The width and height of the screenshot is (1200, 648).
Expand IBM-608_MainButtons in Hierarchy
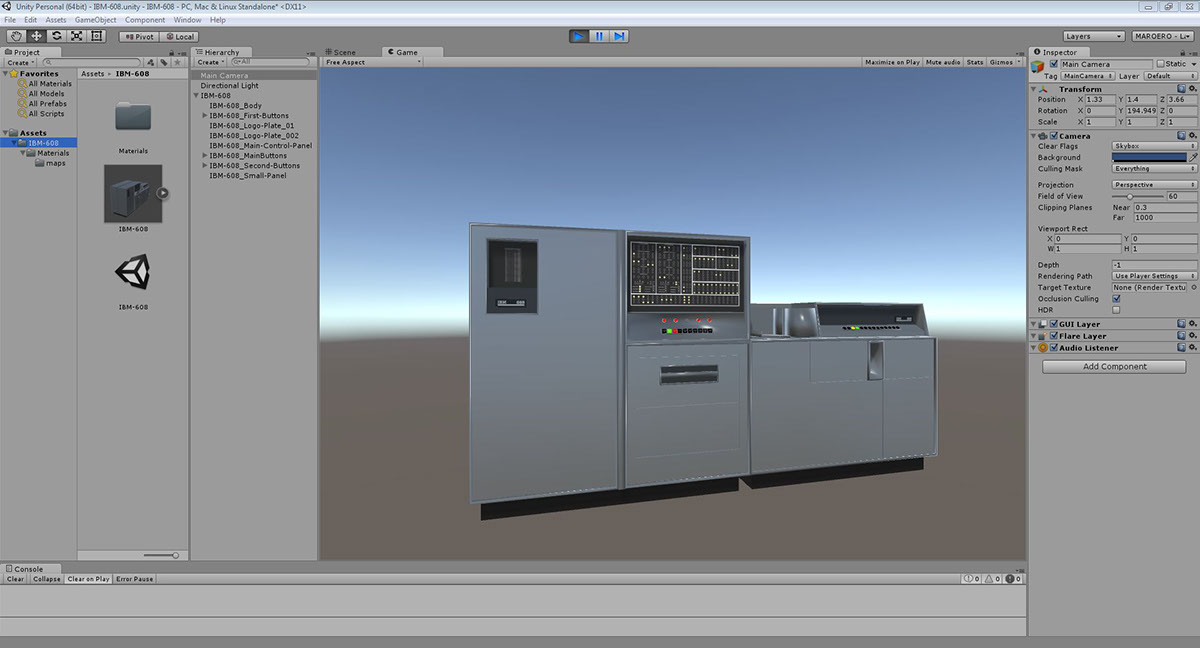pyautogui.click(x=205, y=156)
